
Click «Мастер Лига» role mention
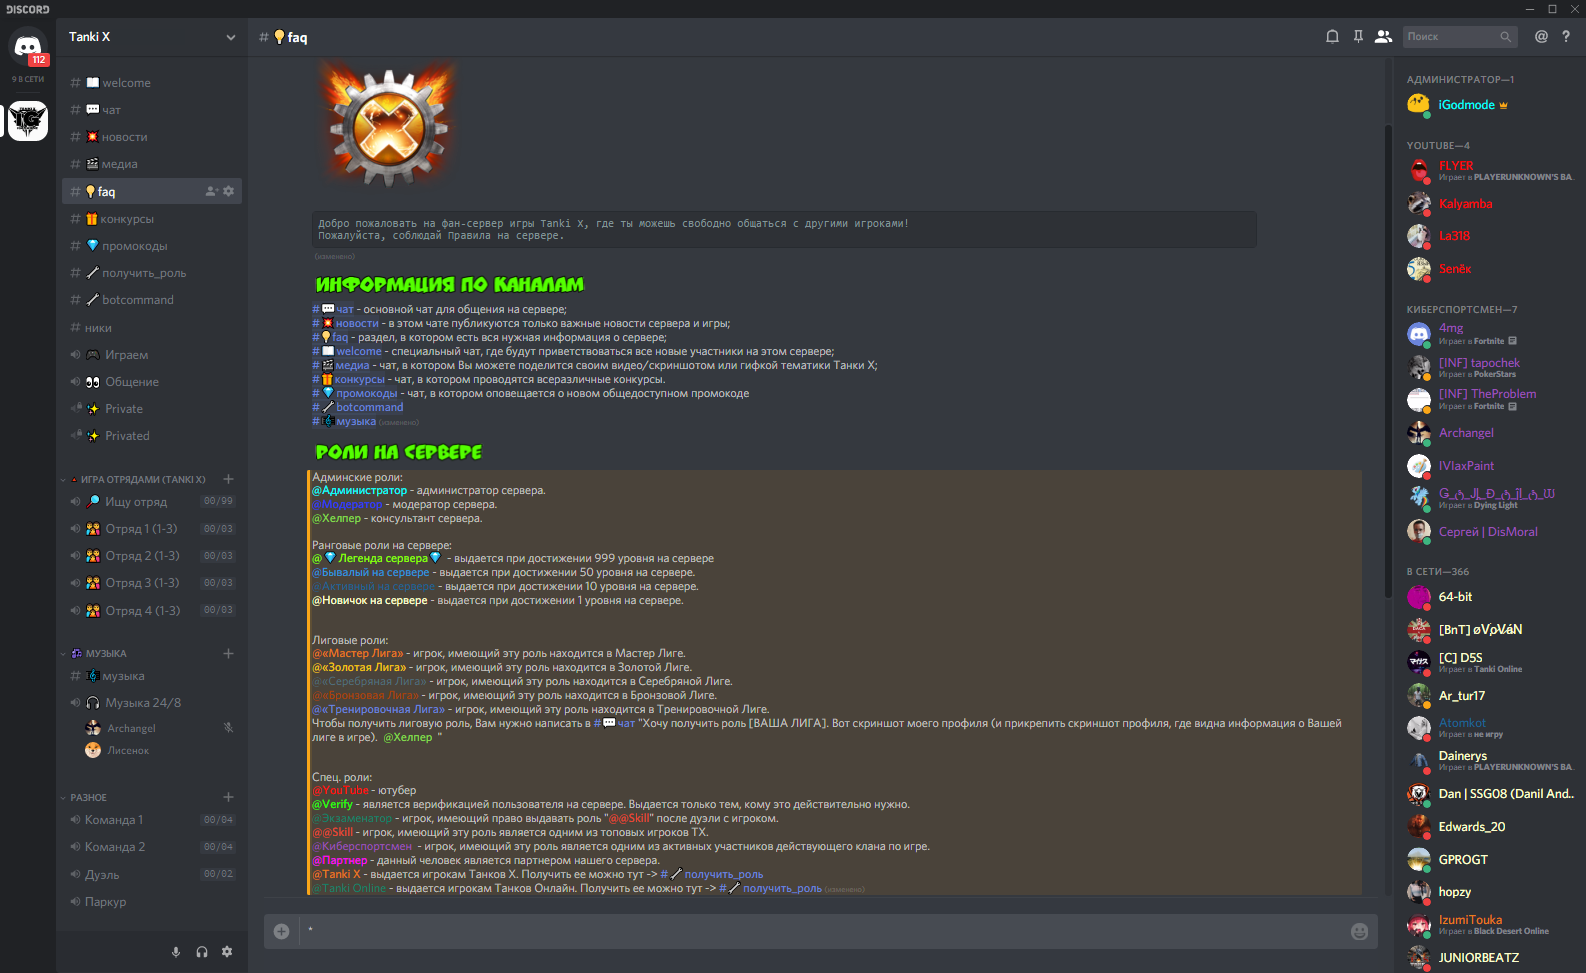coord(358,654)
